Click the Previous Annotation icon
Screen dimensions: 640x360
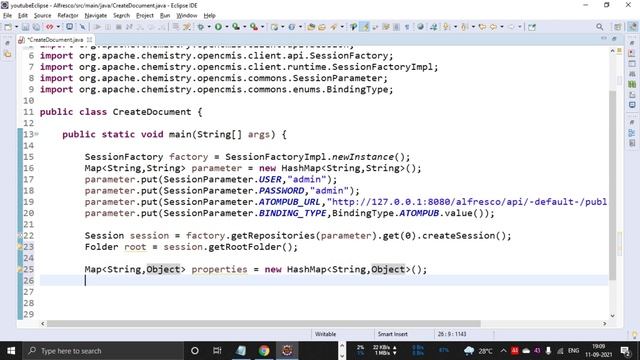tap(464, 27)
